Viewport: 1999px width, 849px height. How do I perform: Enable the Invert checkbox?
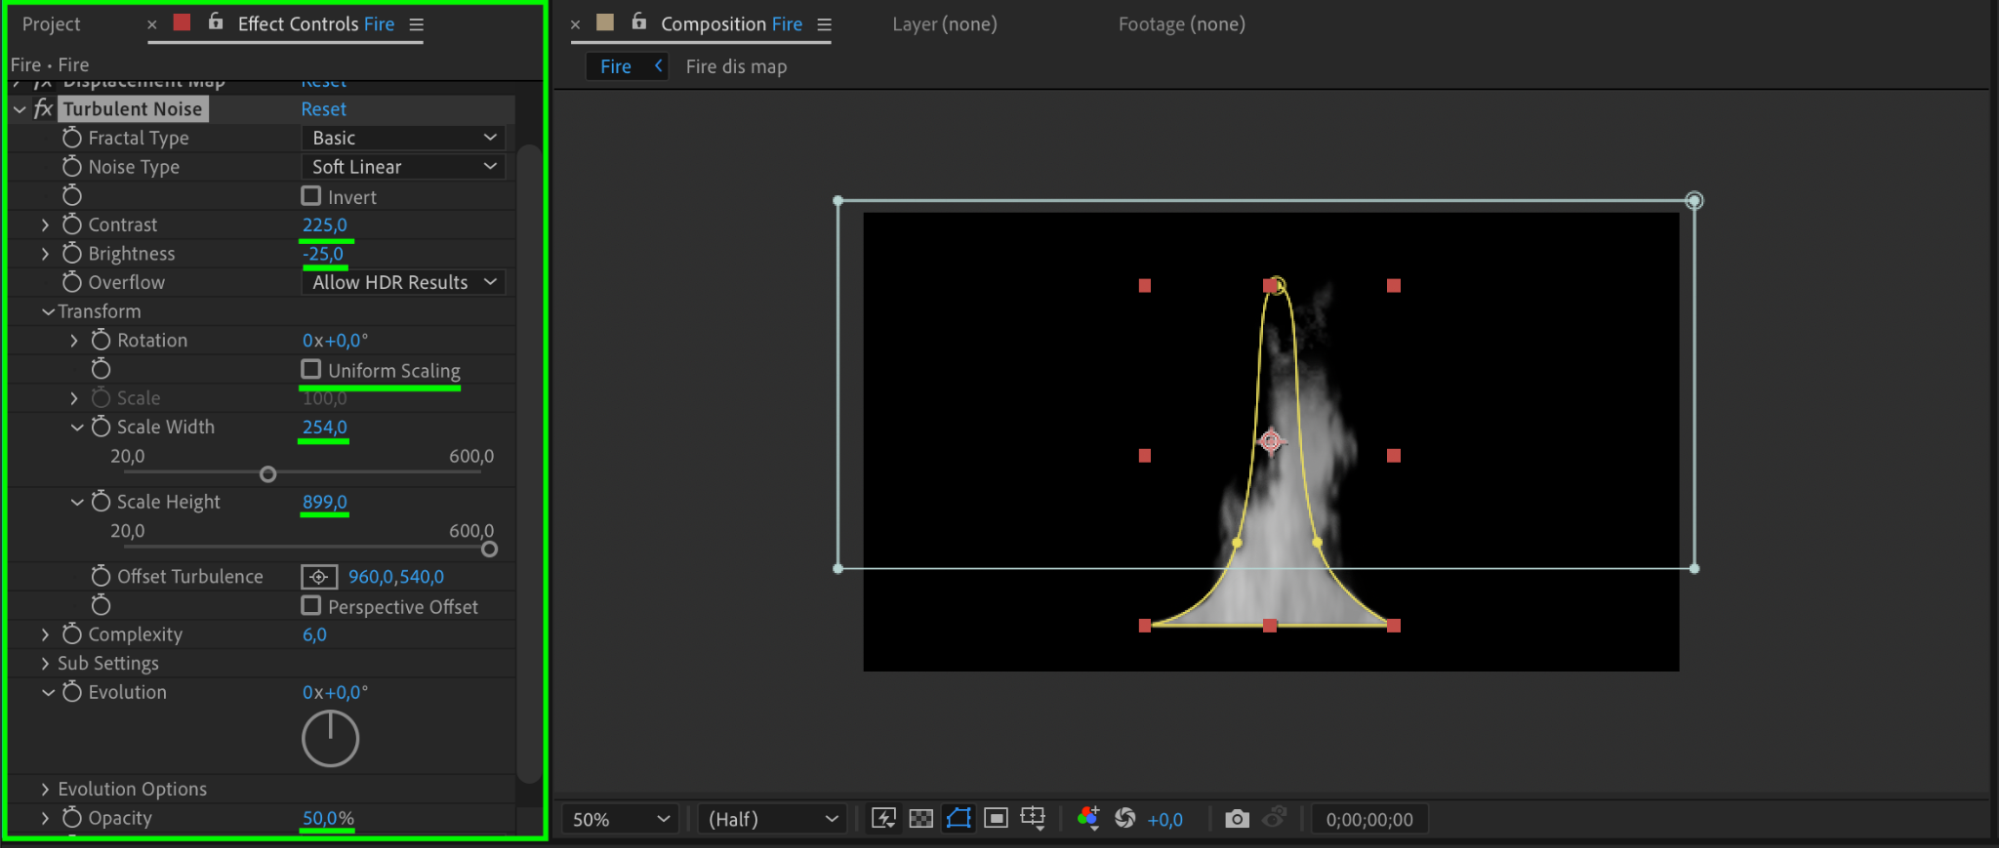312,196
